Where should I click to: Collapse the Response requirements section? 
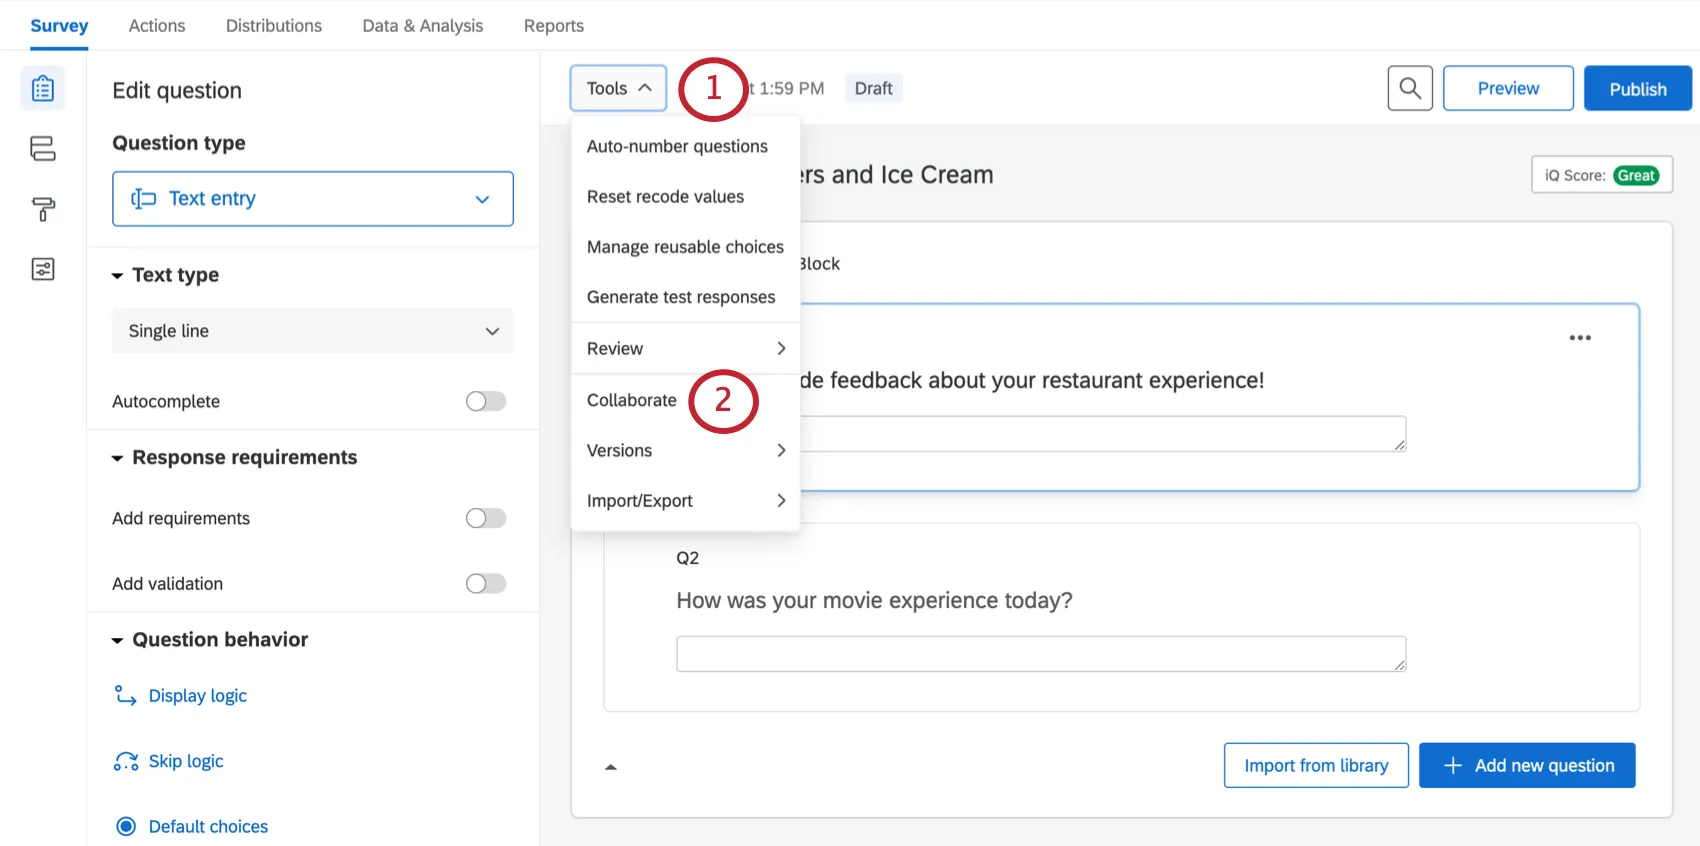click(117, 458)
